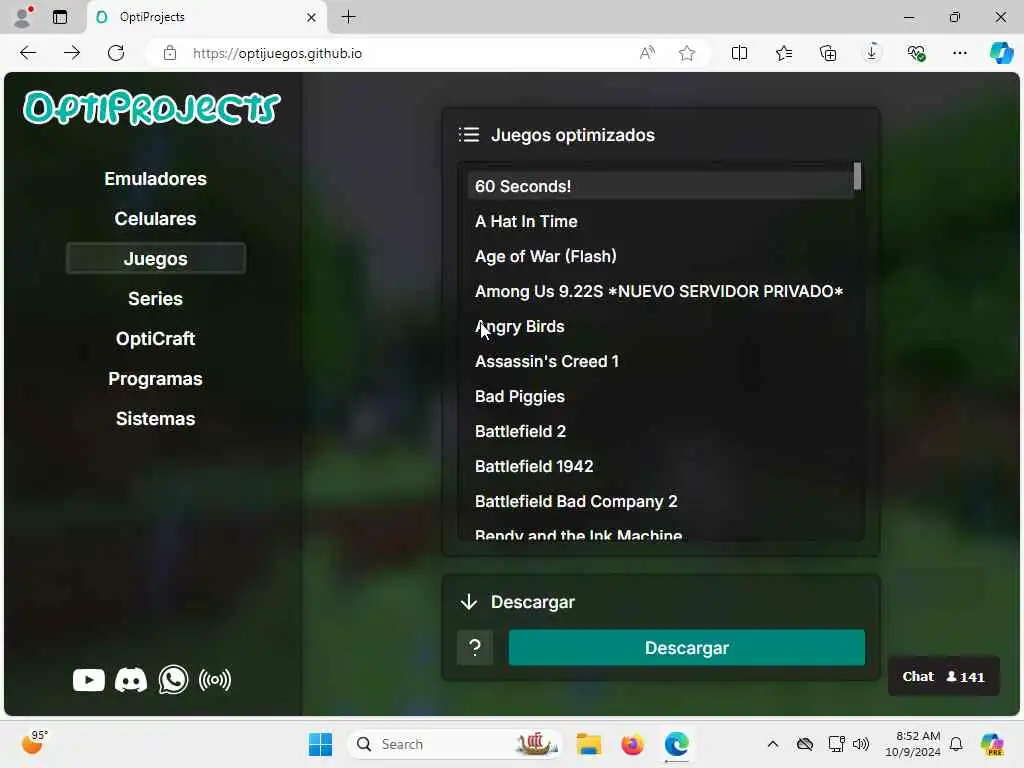This screenshot has width=1024, height=768.
Task: Open the Sistemas section
Action: click(155, 418)
